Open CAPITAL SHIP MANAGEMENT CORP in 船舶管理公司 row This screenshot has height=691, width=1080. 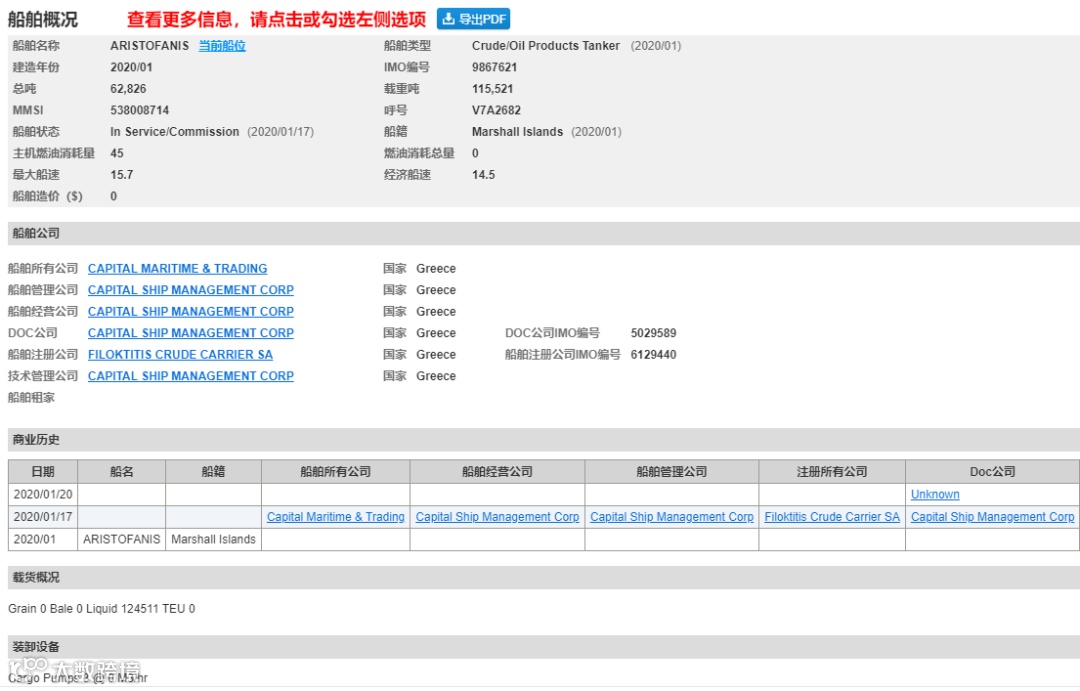[x=190, y=290]
